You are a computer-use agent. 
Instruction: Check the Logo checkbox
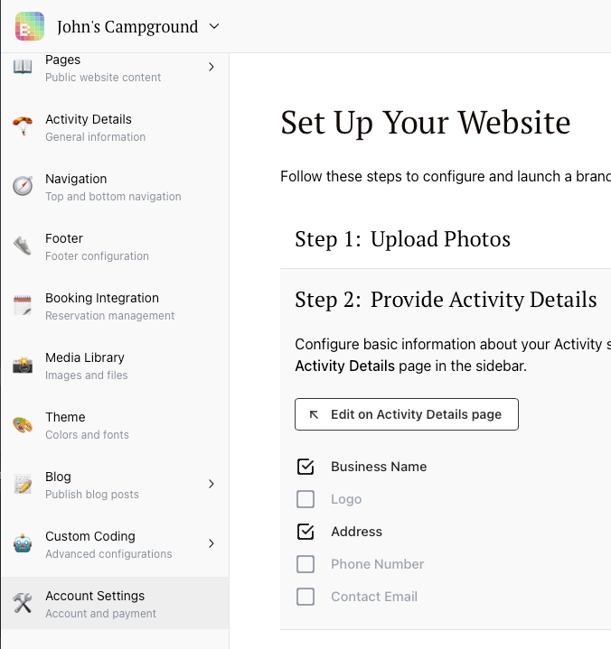[x=306, y=499]
